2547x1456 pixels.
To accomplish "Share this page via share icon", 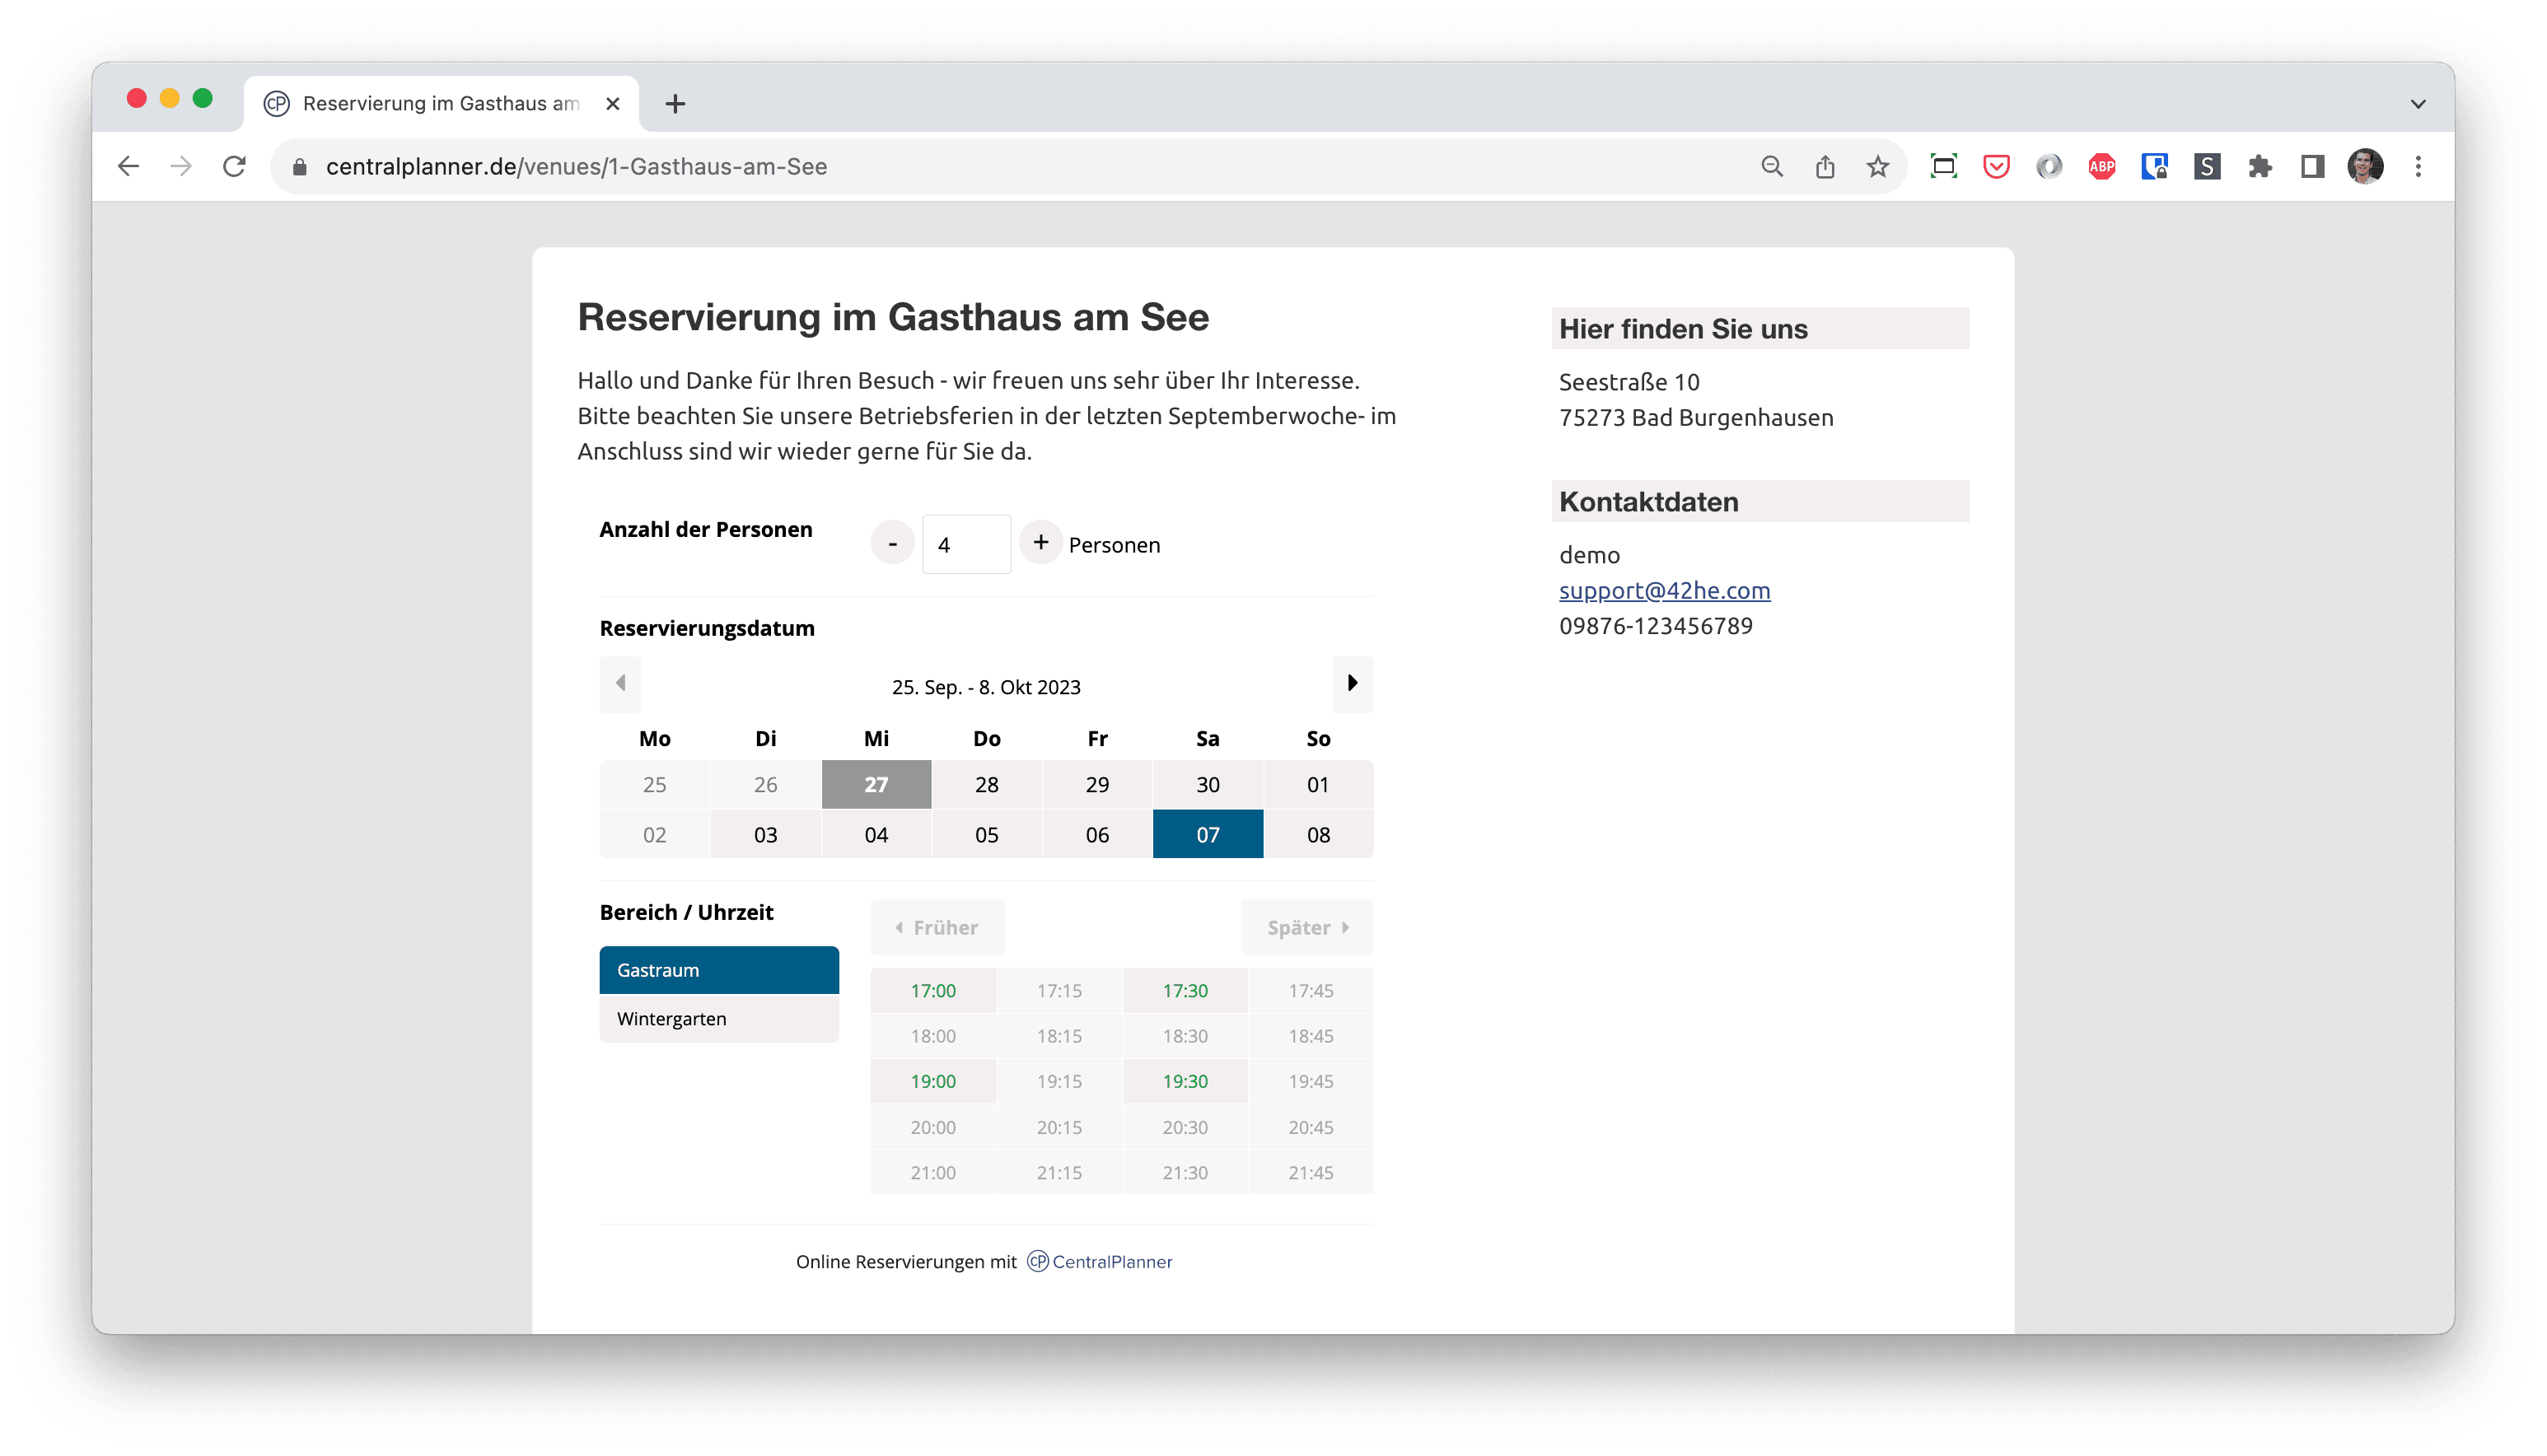I will pos(1825,166).
